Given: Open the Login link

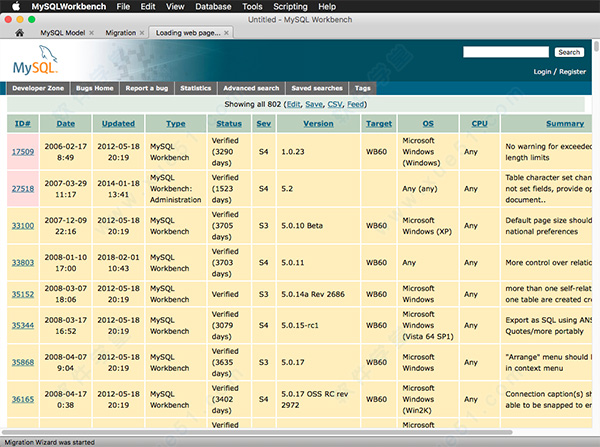Looking at the screenshot, I should (542, 72).
